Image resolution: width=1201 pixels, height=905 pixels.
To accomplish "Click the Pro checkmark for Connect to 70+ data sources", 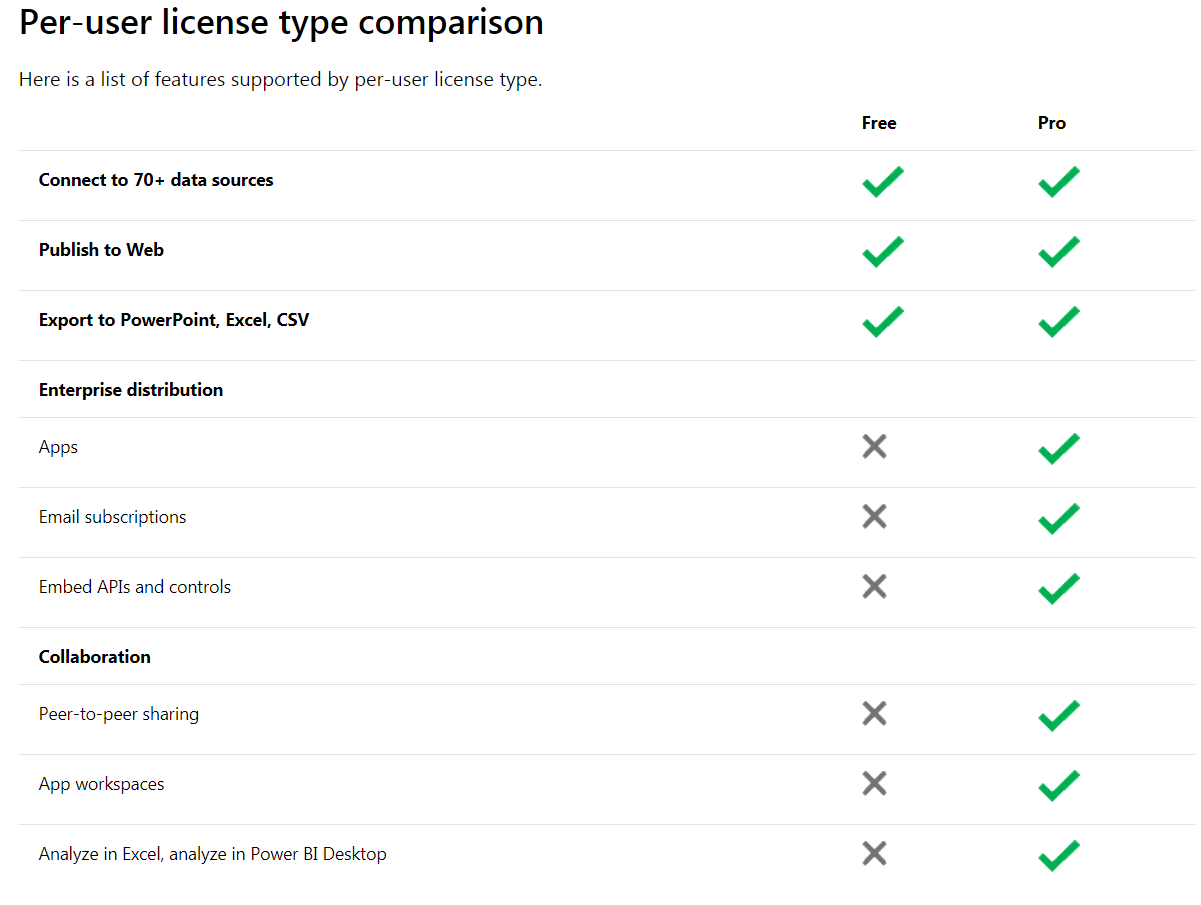I will click(1058, 182).
